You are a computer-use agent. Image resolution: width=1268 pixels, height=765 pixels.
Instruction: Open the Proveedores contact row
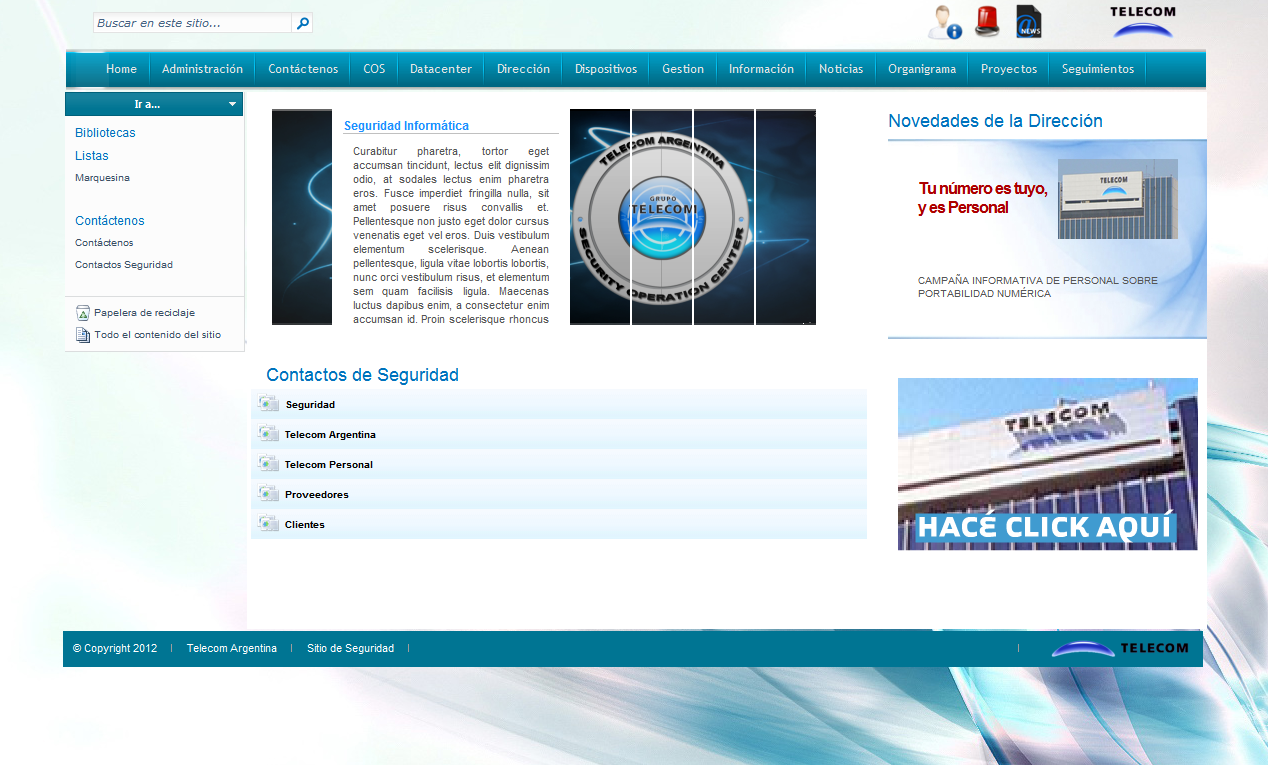559,494
